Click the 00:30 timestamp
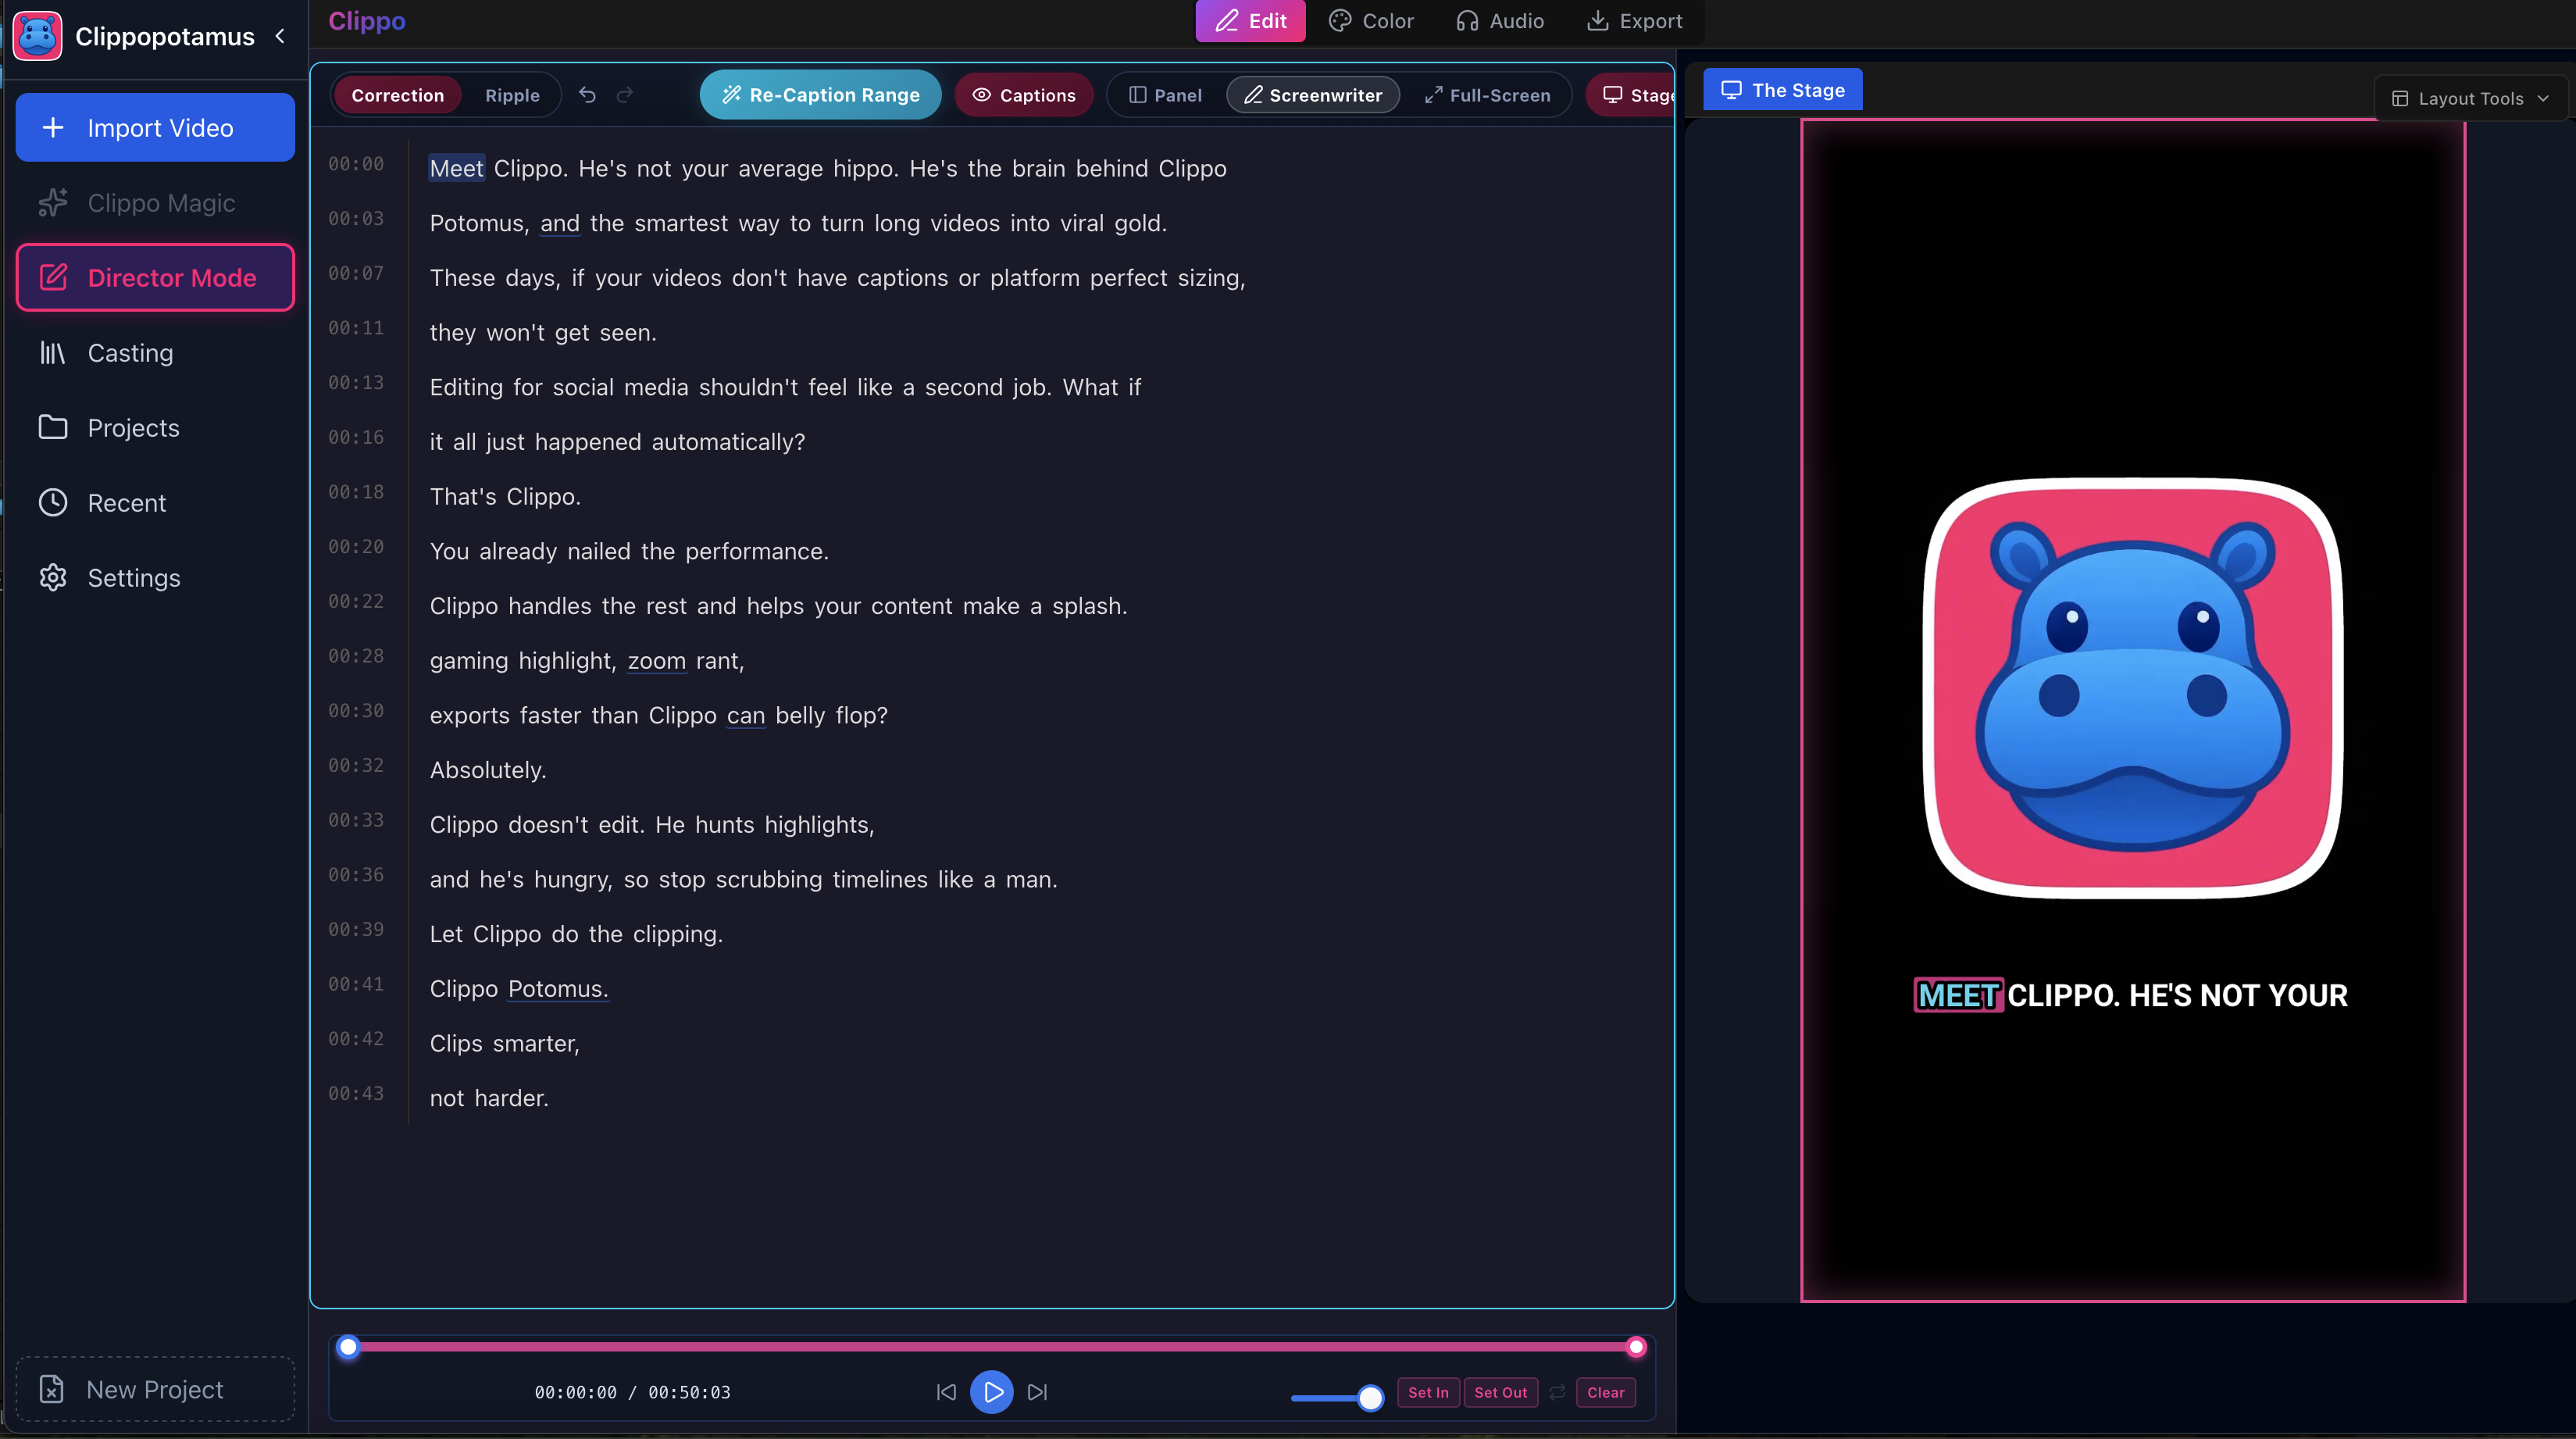Image resolution: width=2576 pixels, height=1439 pixels. tap(356, 711)
